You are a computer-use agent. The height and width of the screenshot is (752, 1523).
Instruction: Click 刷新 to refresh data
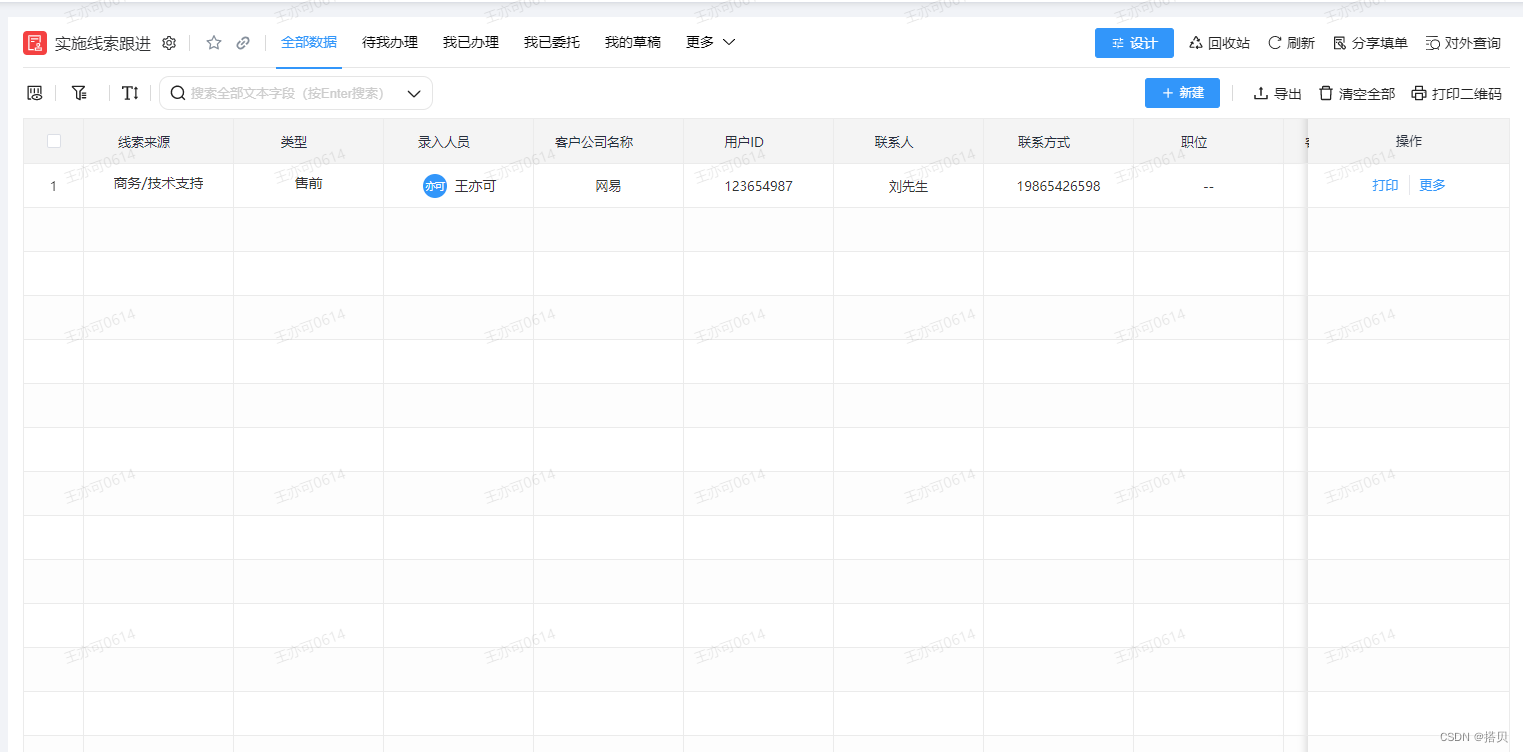pyautogui.click(x=1291, y=43)
